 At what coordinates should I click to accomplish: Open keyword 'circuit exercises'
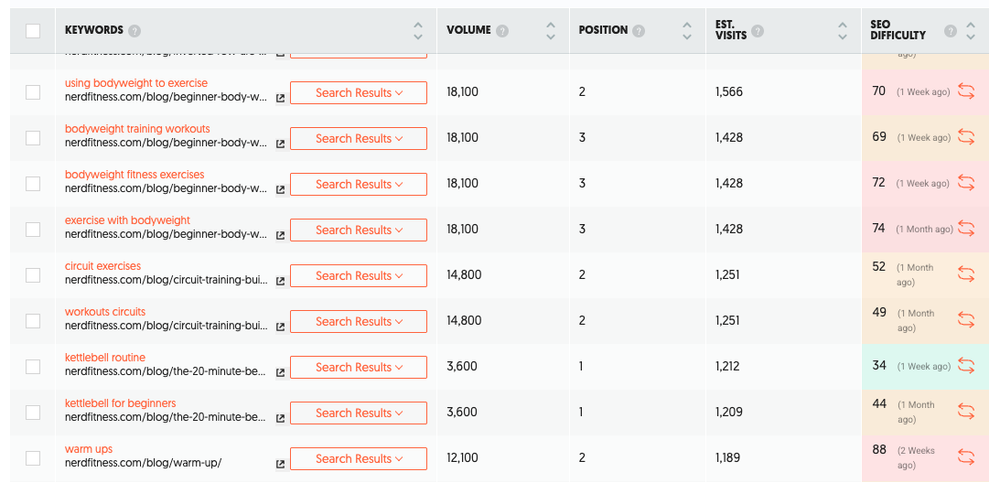[103, 266]
